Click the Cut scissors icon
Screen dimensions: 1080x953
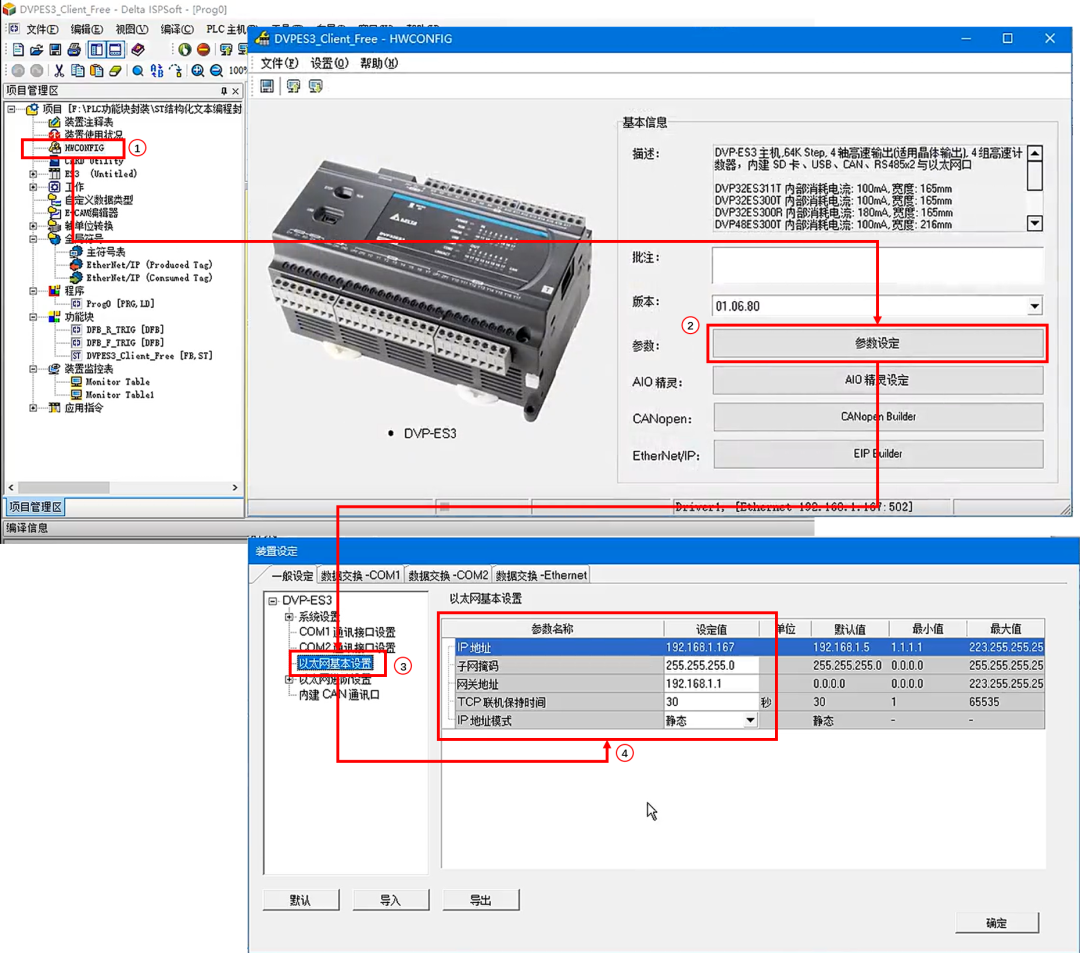click(x=59, y=70)
